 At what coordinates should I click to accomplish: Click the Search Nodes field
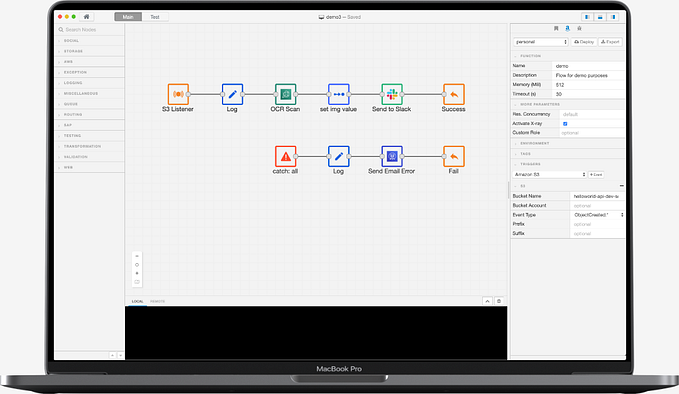90,29
